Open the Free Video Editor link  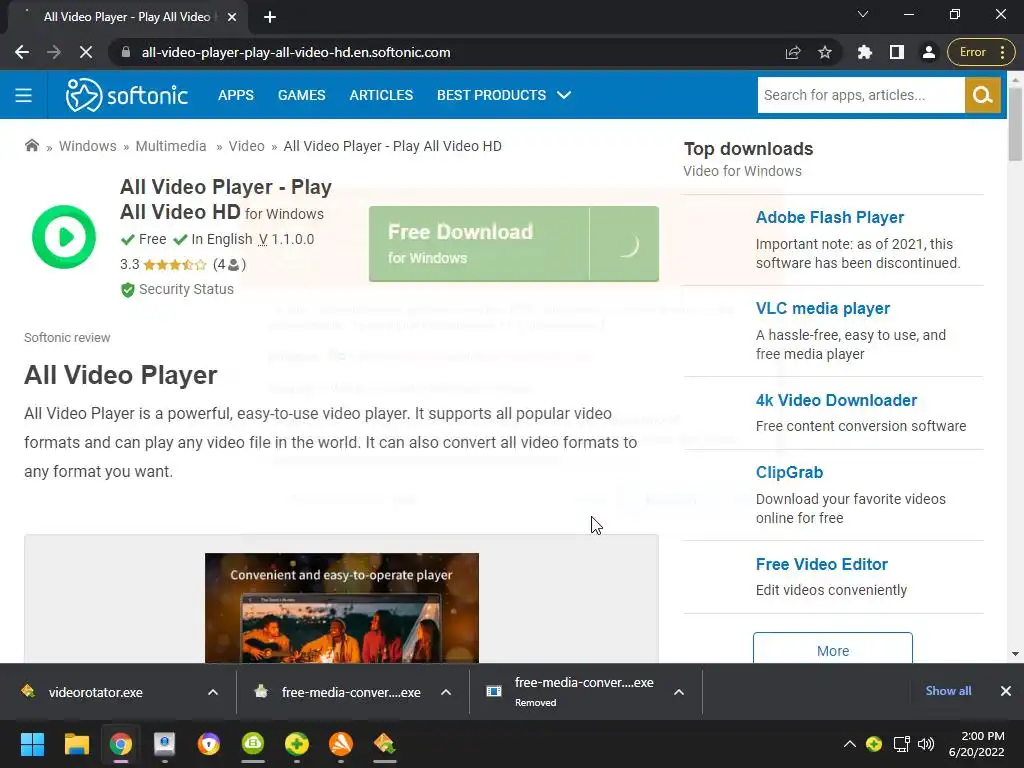pyautogui.click(x=822, y=564)
